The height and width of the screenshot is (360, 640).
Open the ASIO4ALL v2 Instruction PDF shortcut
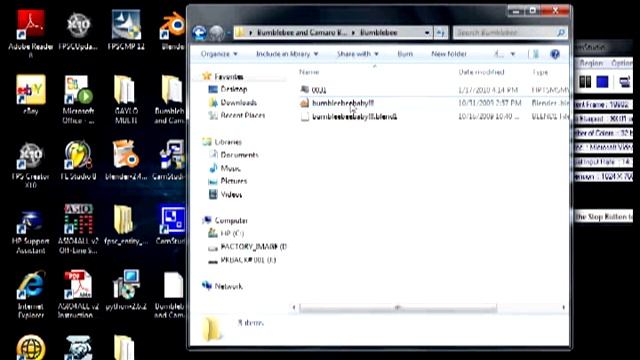pos(78,295)
